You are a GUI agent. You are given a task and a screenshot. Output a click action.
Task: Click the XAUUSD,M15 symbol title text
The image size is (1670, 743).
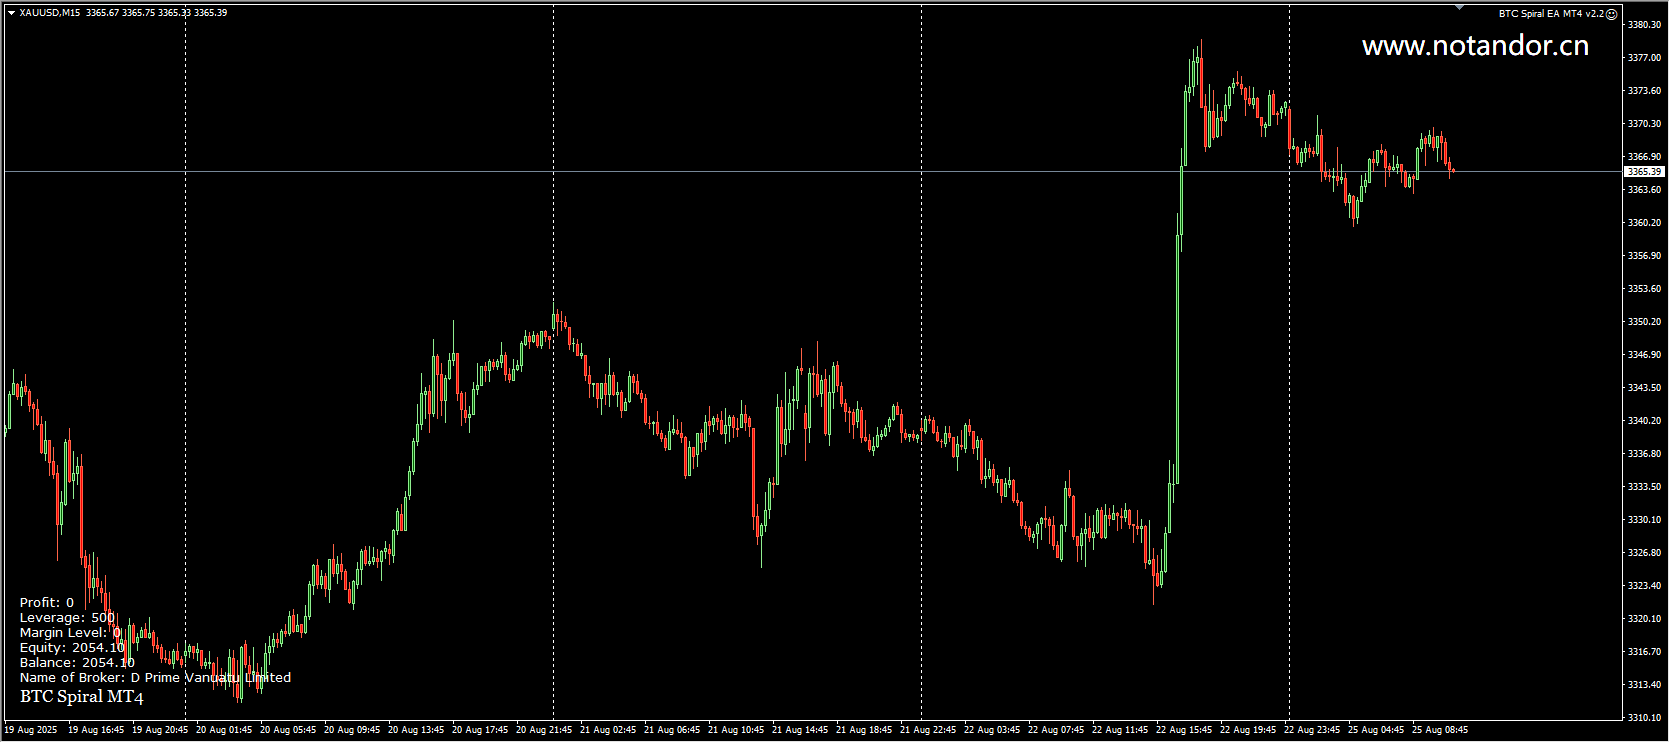point(50,13)
